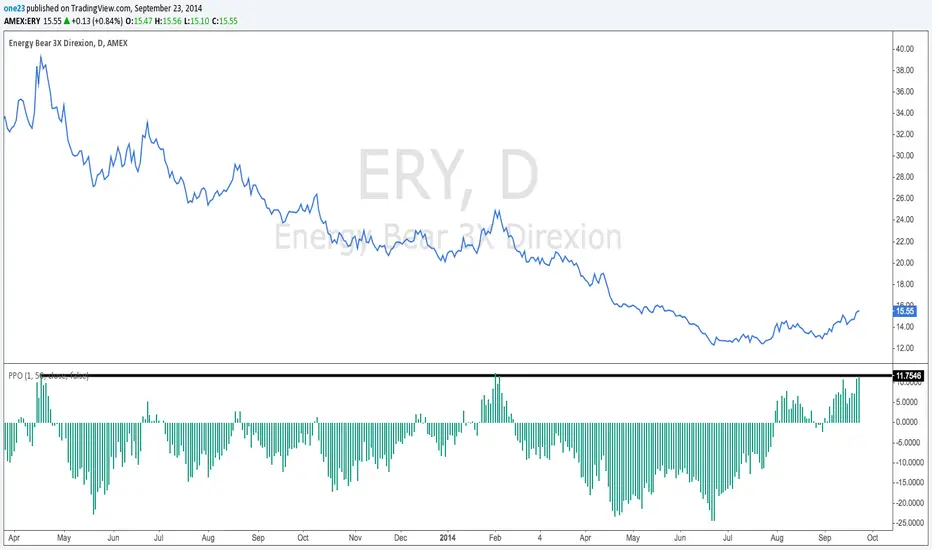Click the Apr label at timeline start
The image size is (932, 550).
tap(14, 538)
